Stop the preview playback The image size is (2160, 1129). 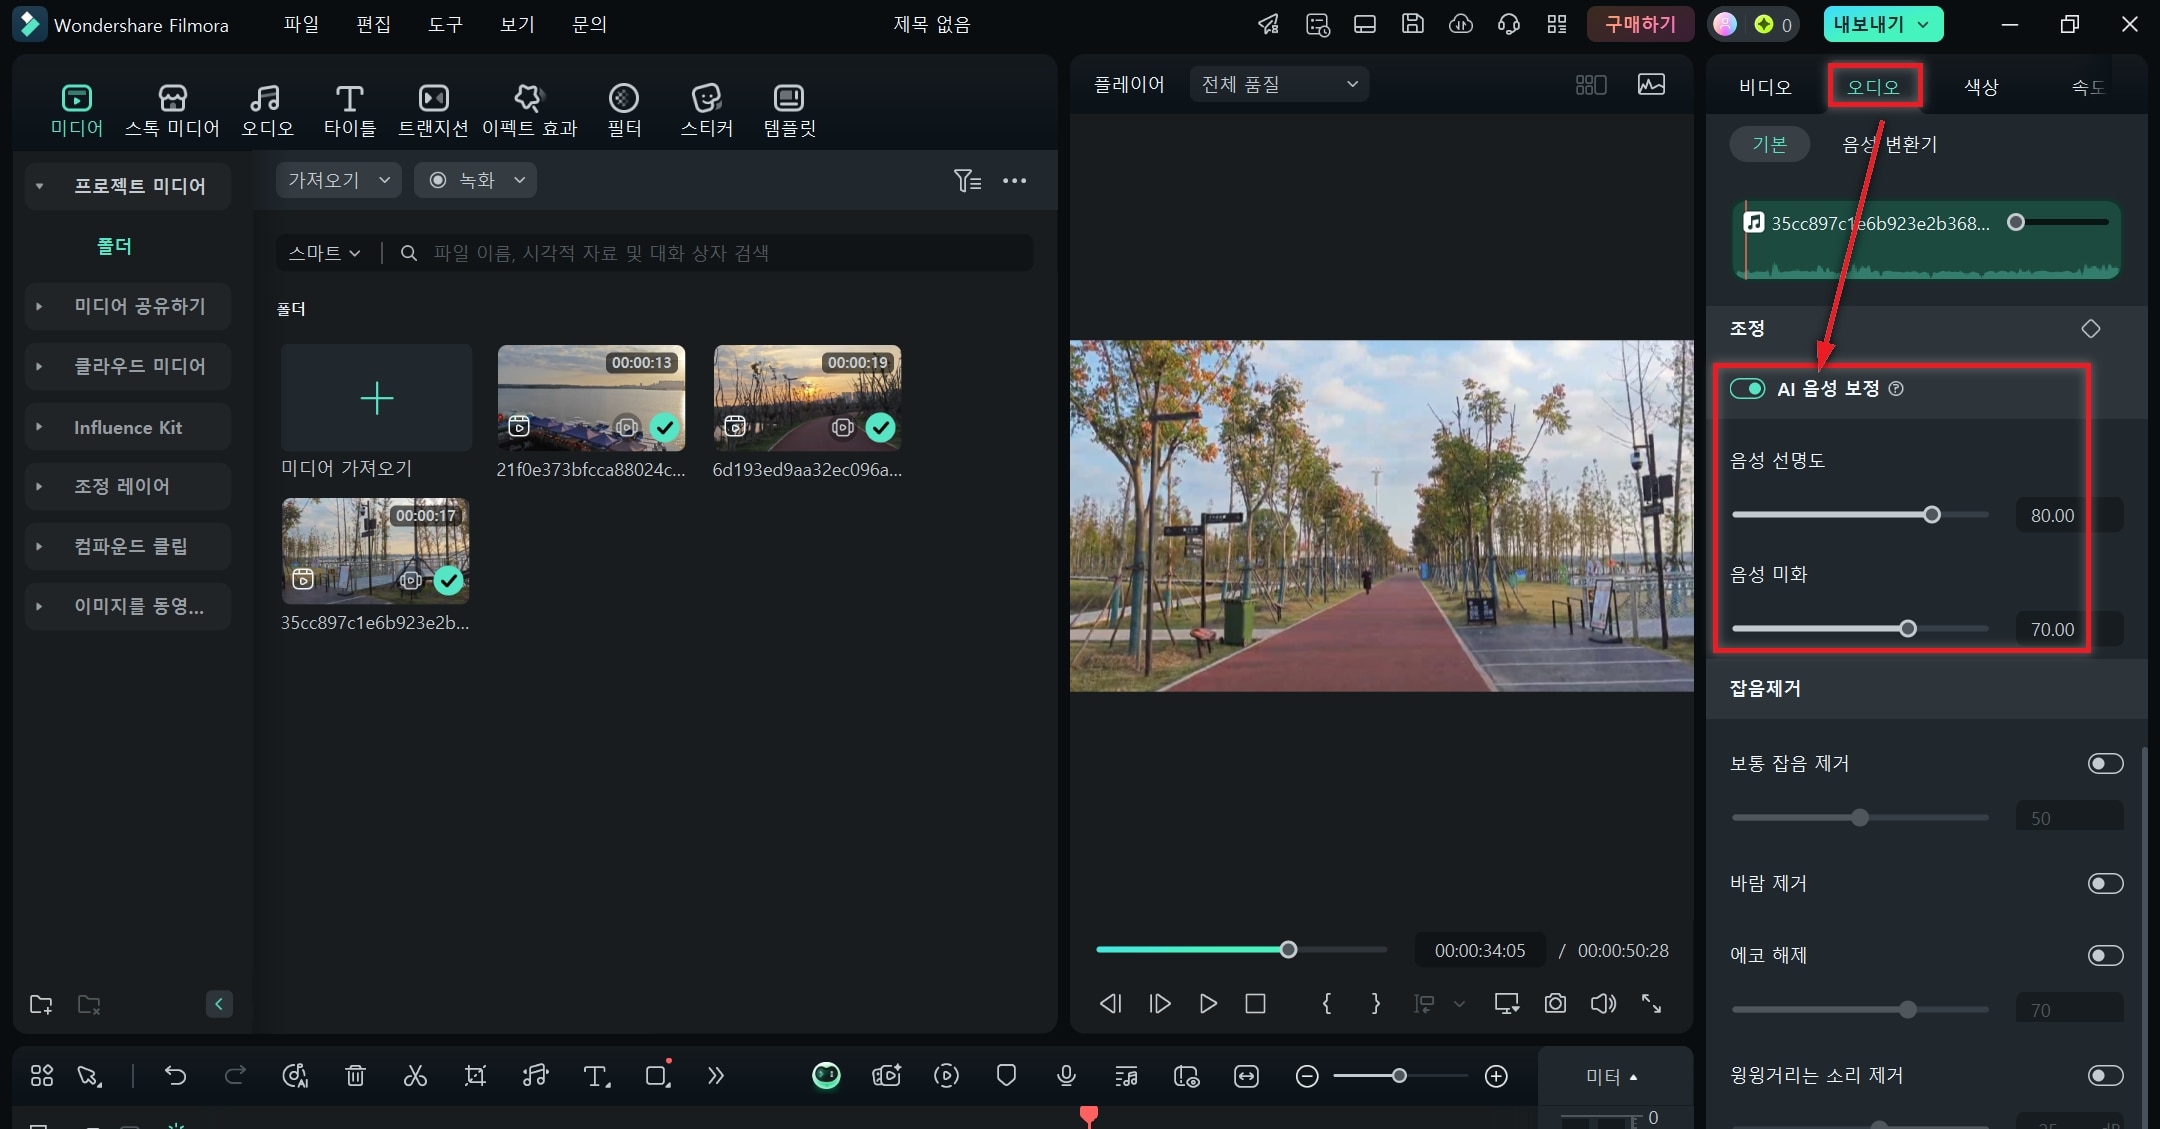coord(1256,1003)
